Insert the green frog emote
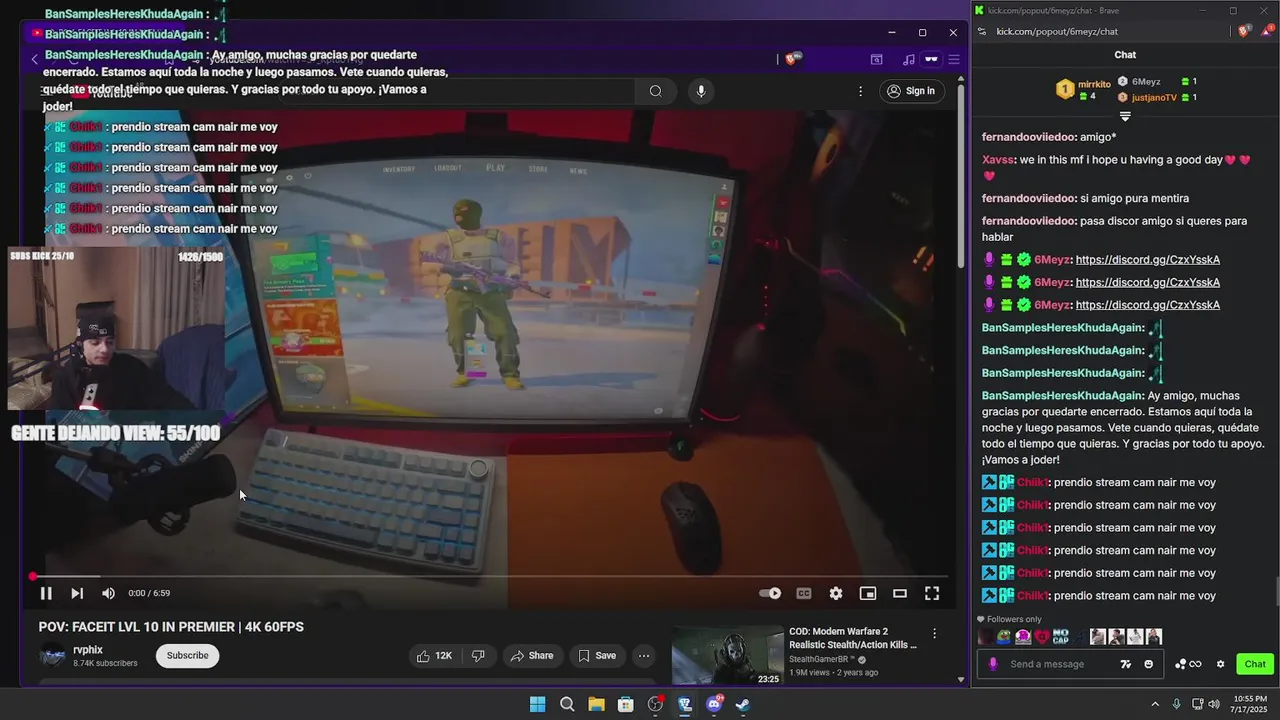 [1004, 637]
